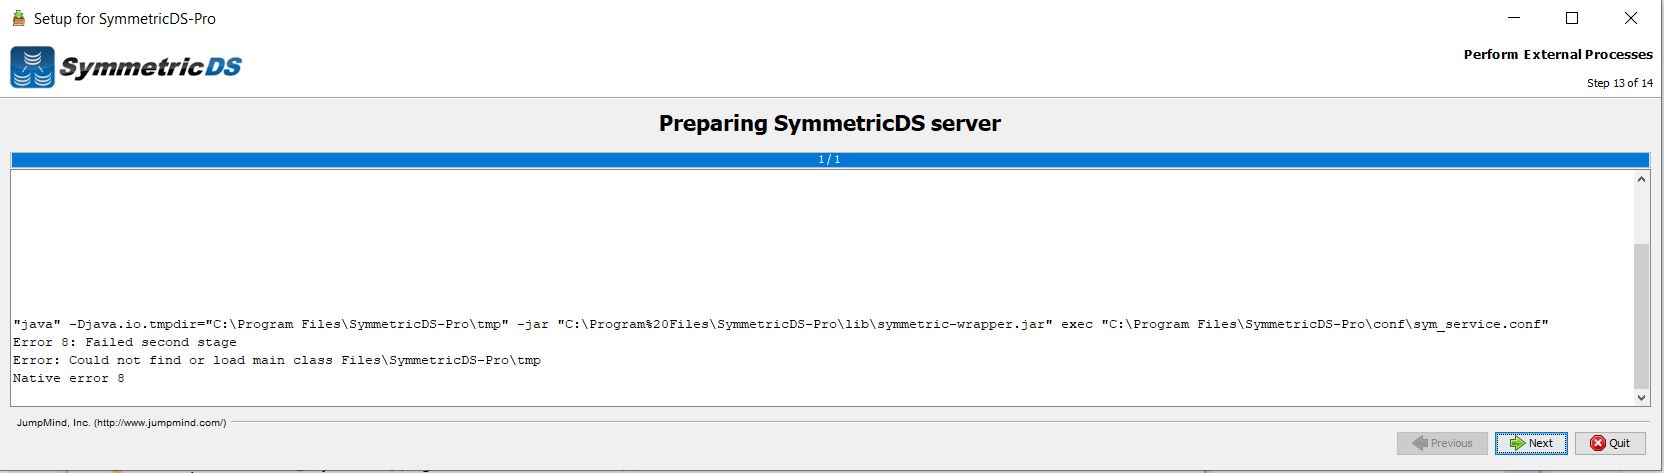Click the output log scroll up arrow
Screen dimensions: 1664x473
tap(1641, 180)
